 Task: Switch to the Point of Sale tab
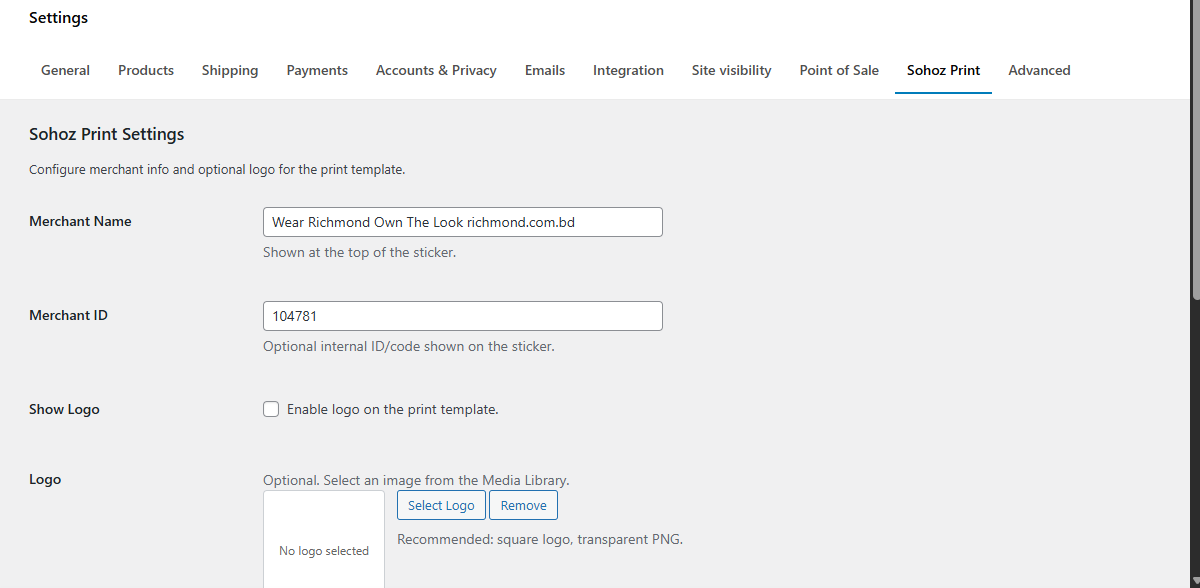[x=839, y=70]
